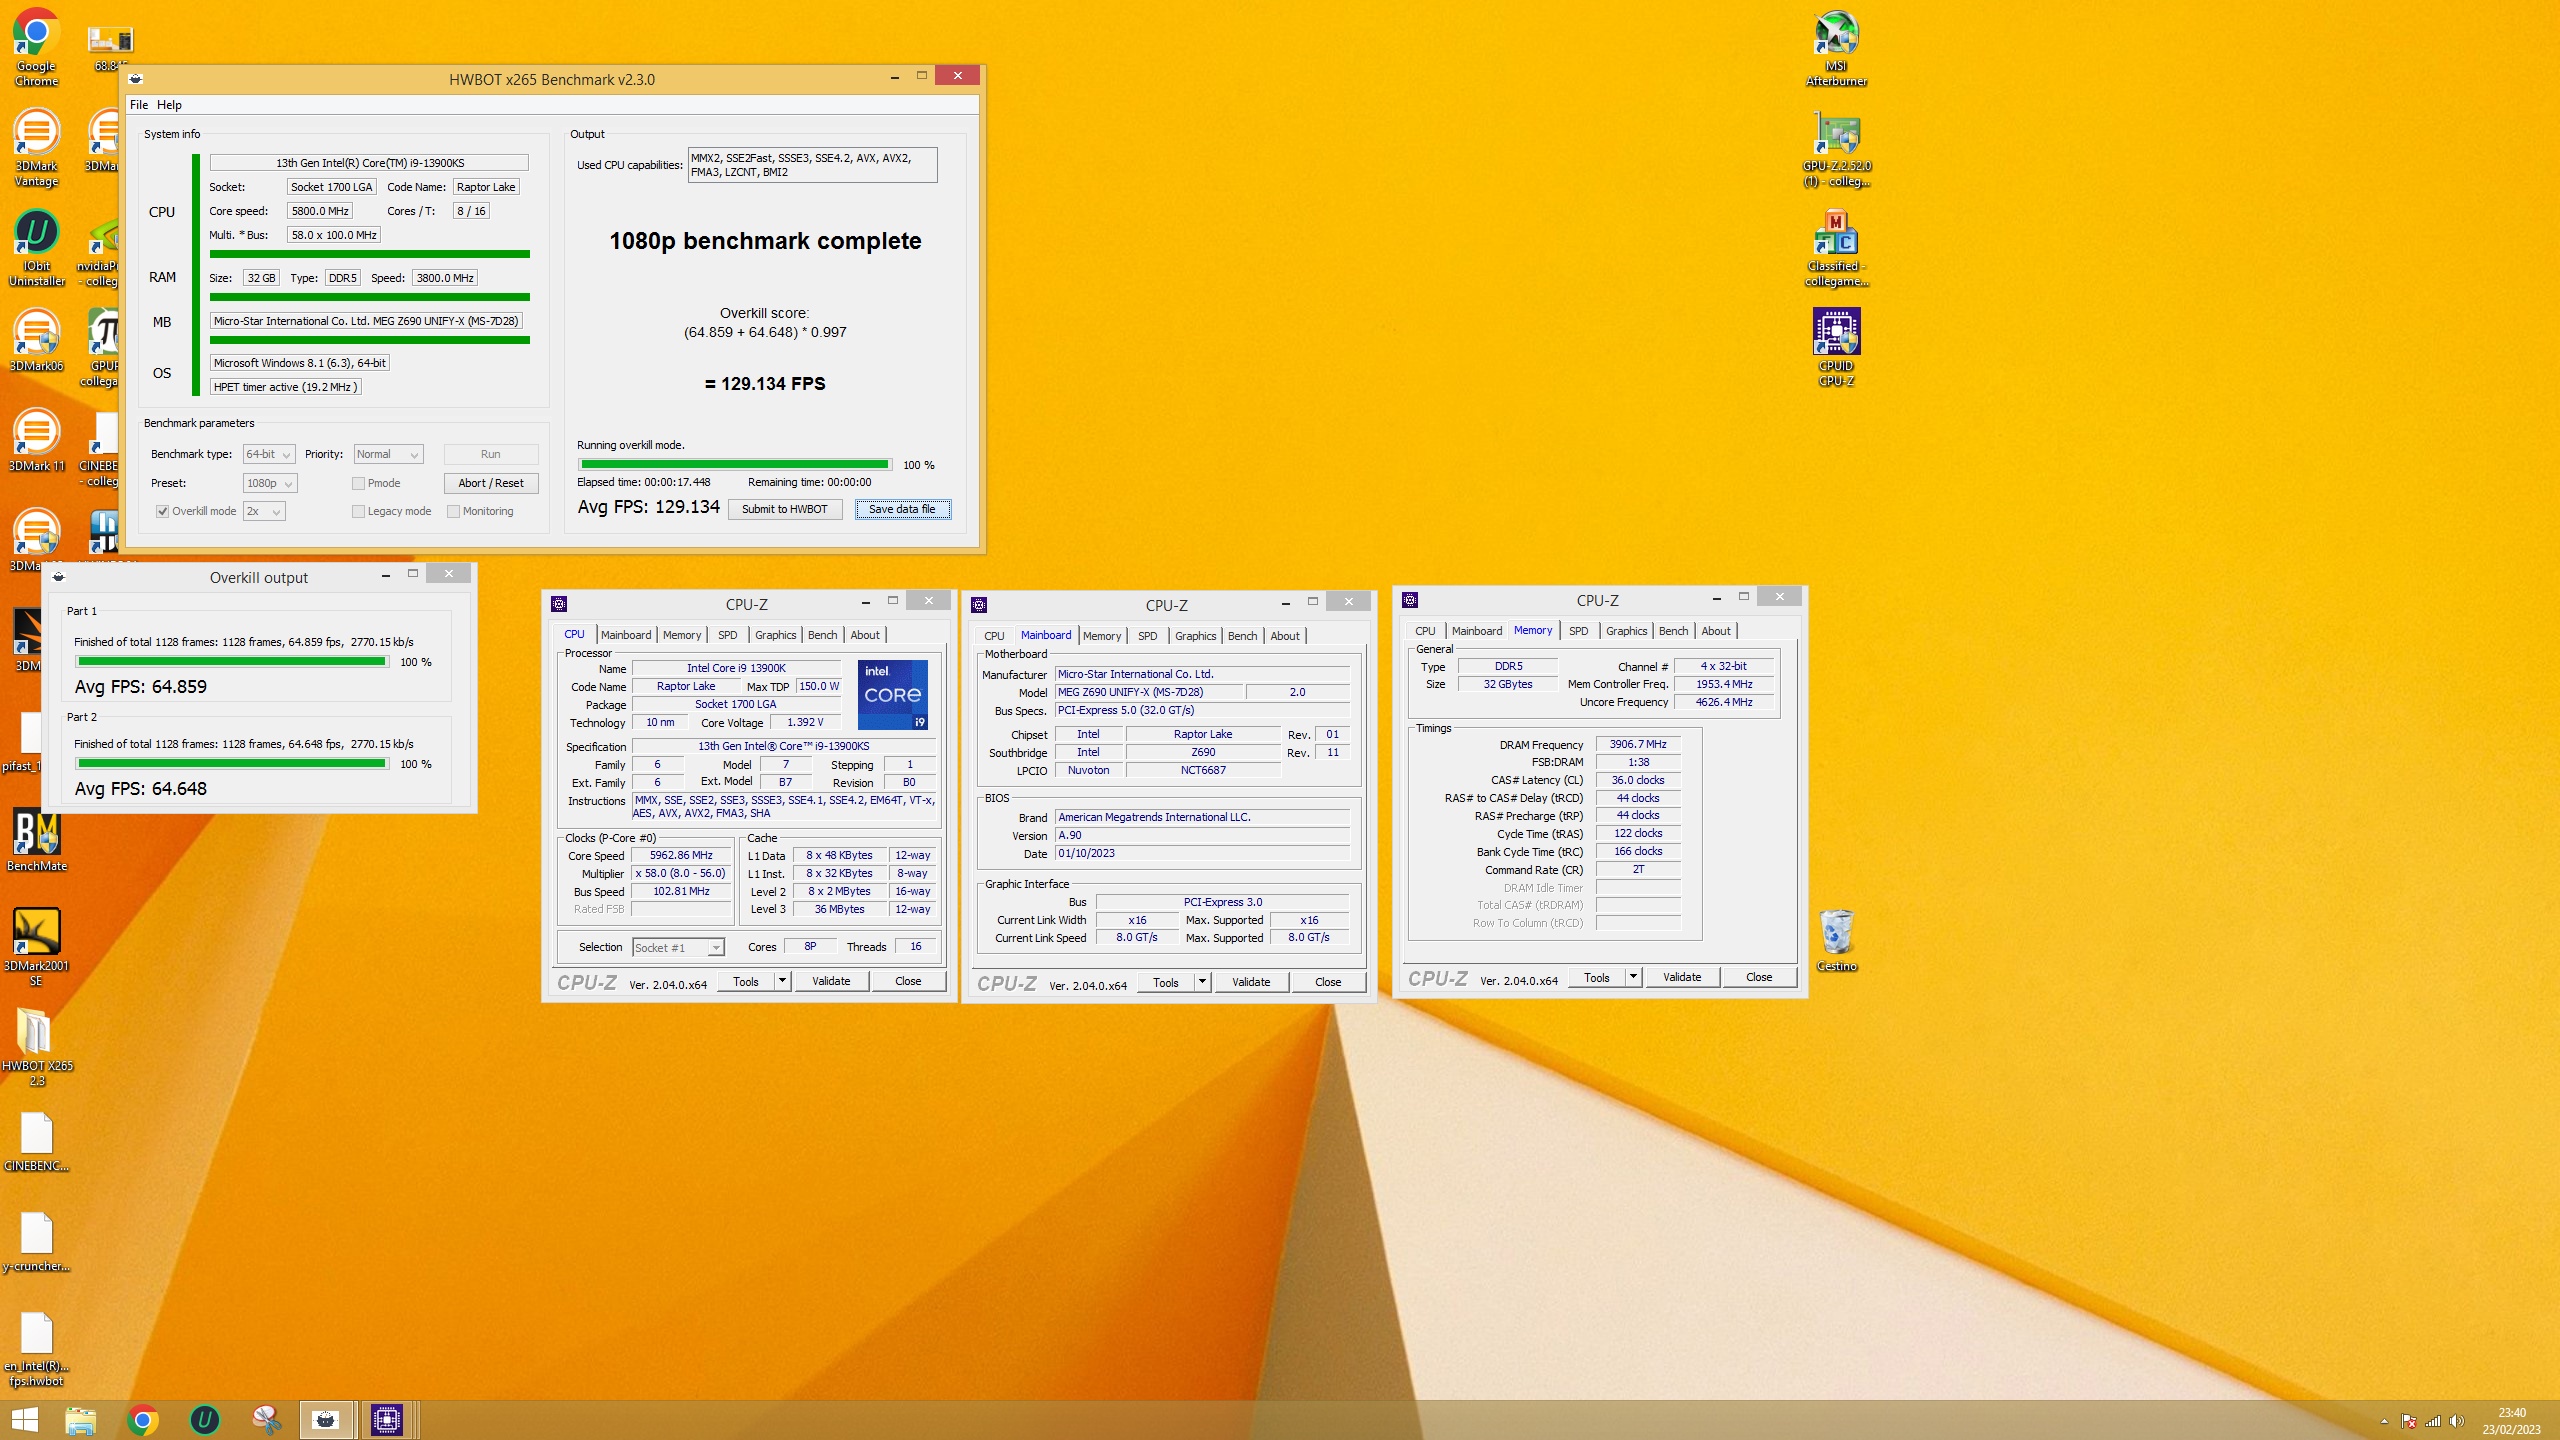Image resolution: width=2560 pixels, height=1440 pixels.
Task: Open Cestino recycle bin
Action: pyautogui.click(x=1836, y=940)
